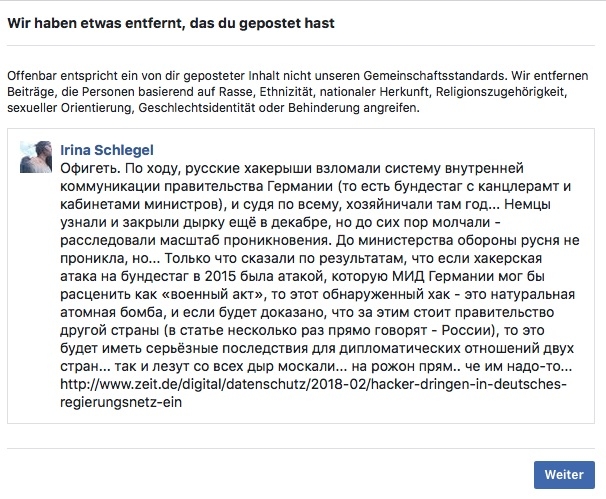This screenshot has width=606, height=499.
Task: Open the zeit.de article URL
Action: [317, 386]
